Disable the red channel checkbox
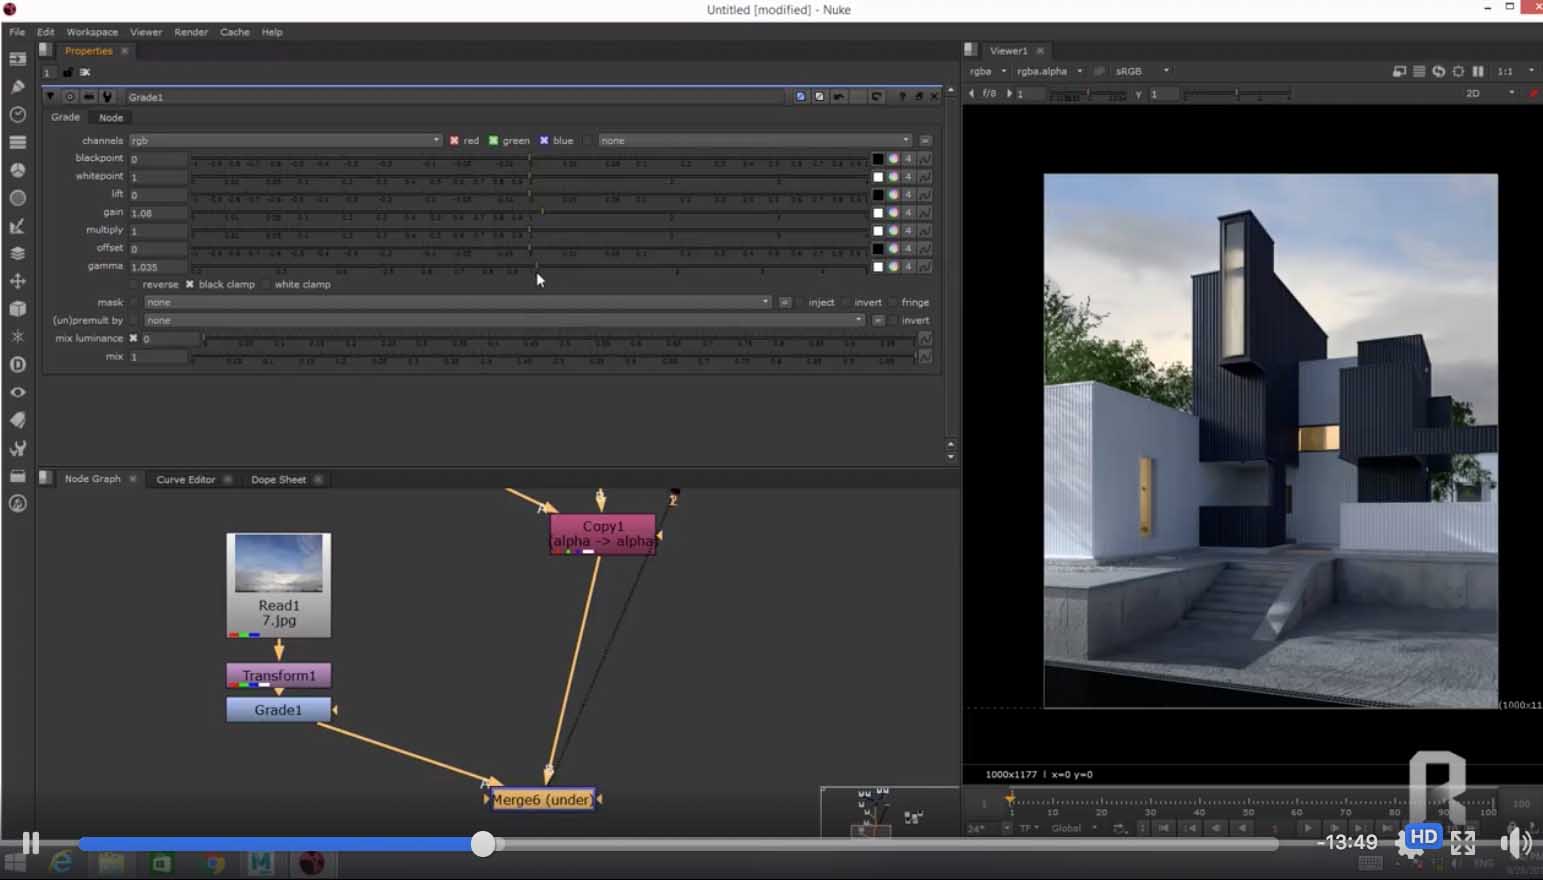This screenshot has width=1543, height=880. coord(454,141)
